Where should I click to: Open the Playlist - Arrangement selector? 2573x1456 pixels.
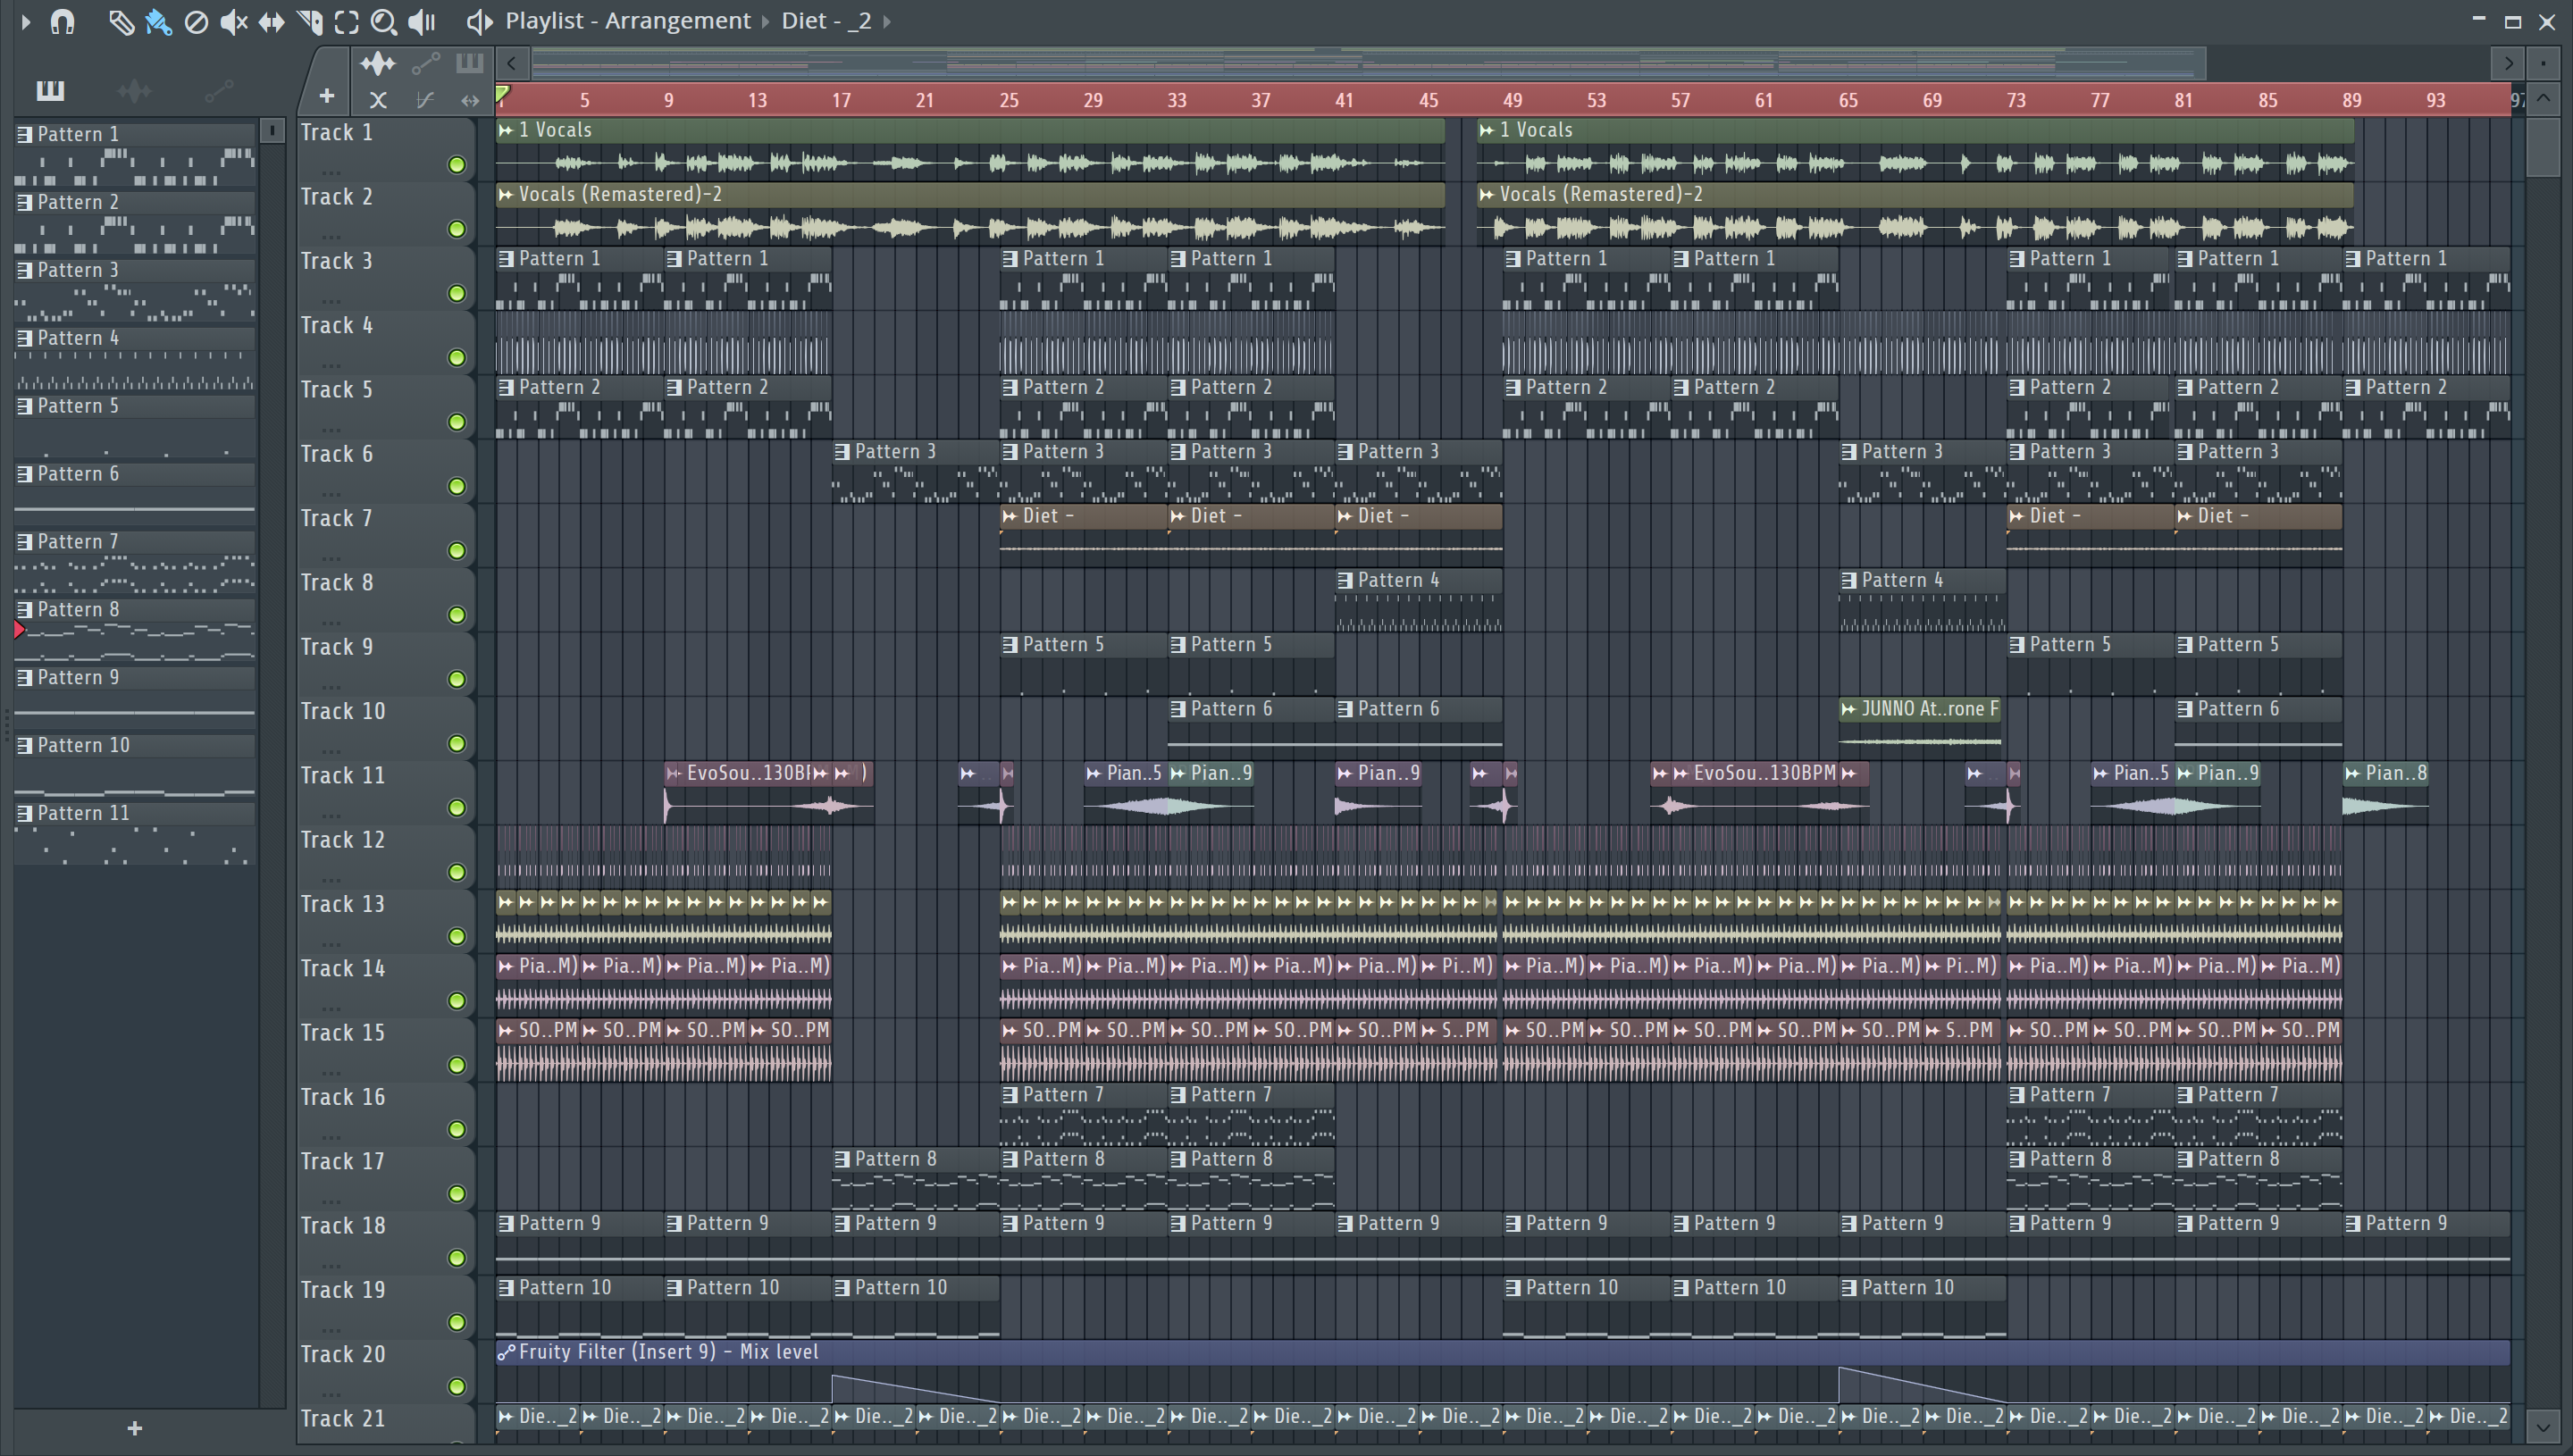[x=627, y=21]
